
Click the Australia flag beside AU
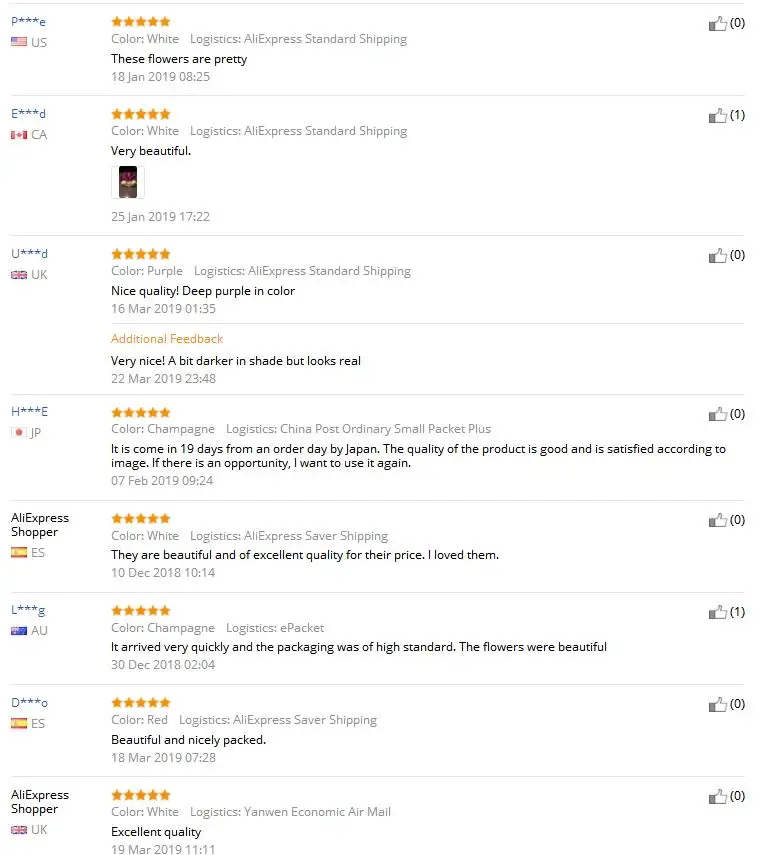pos(19,631)
